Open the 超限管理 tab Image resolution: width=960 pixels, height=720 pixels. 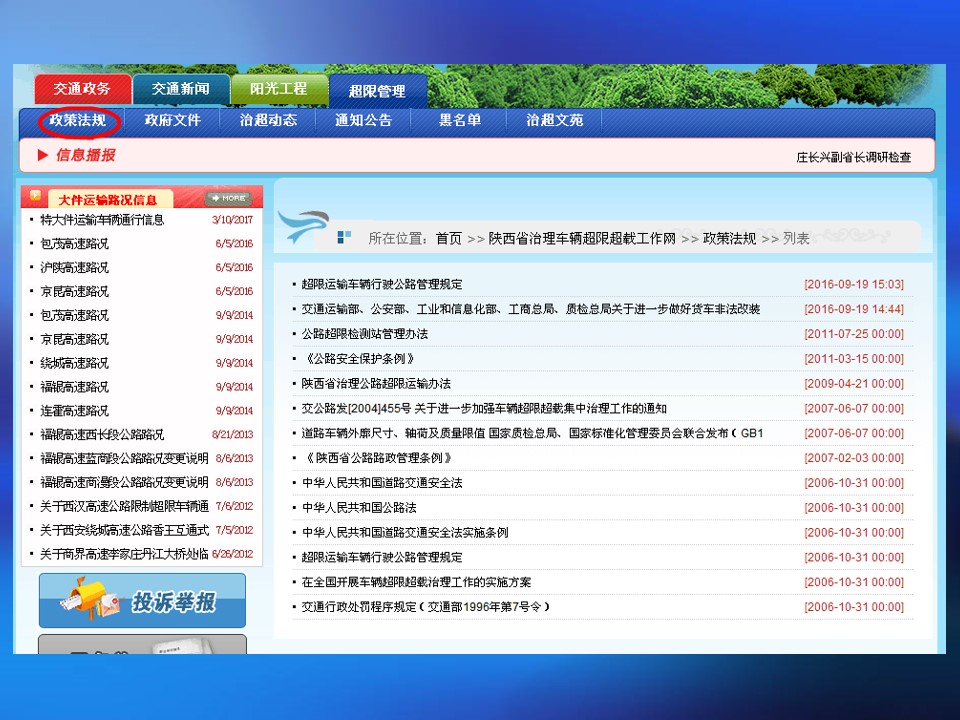pos(377,91)
